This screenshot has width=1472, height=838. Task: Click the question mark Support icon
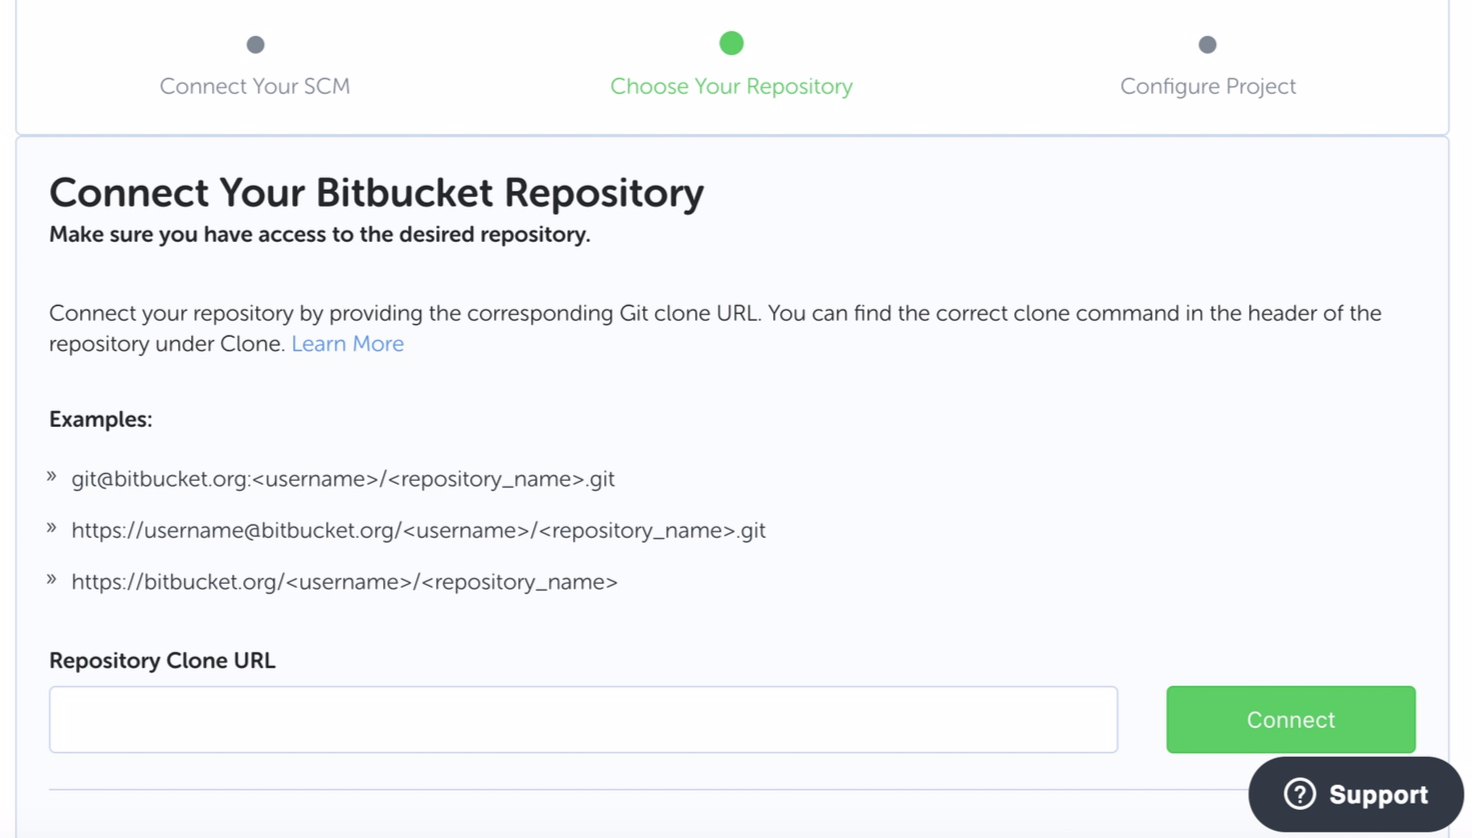click(1299, 793)
